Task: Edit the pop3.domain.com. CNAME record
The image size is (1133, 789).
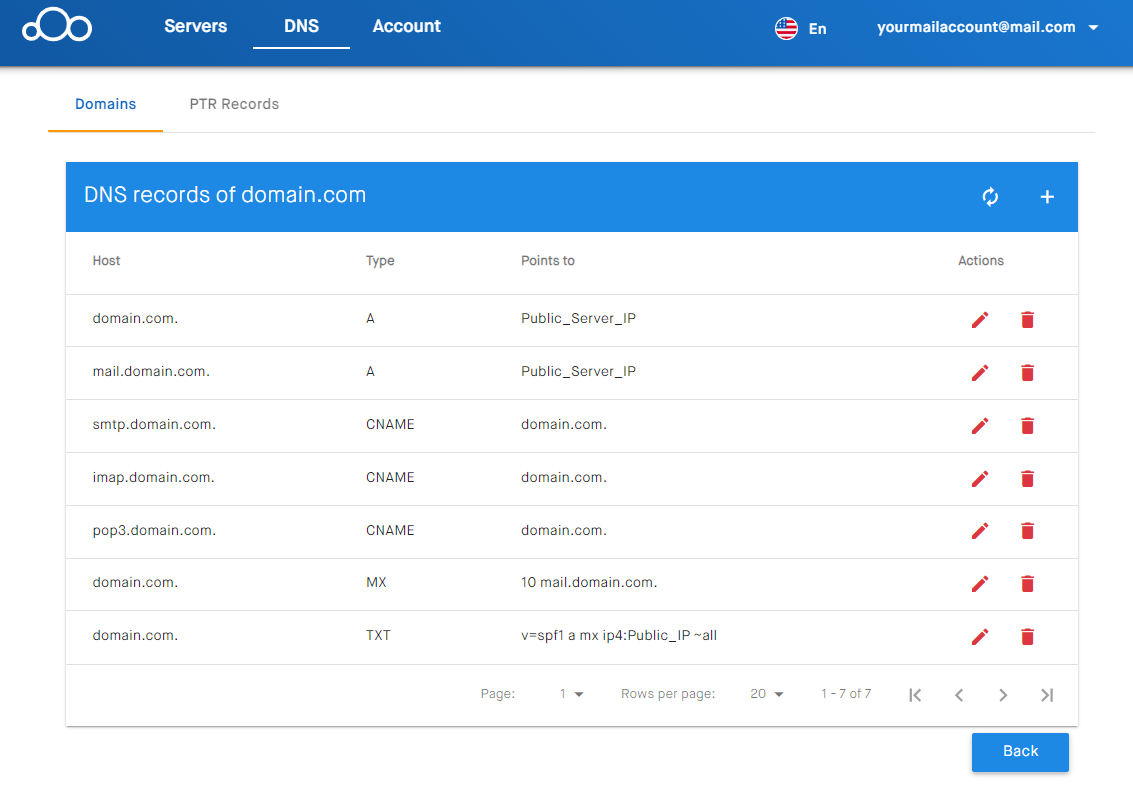Action: click(980, 531)
